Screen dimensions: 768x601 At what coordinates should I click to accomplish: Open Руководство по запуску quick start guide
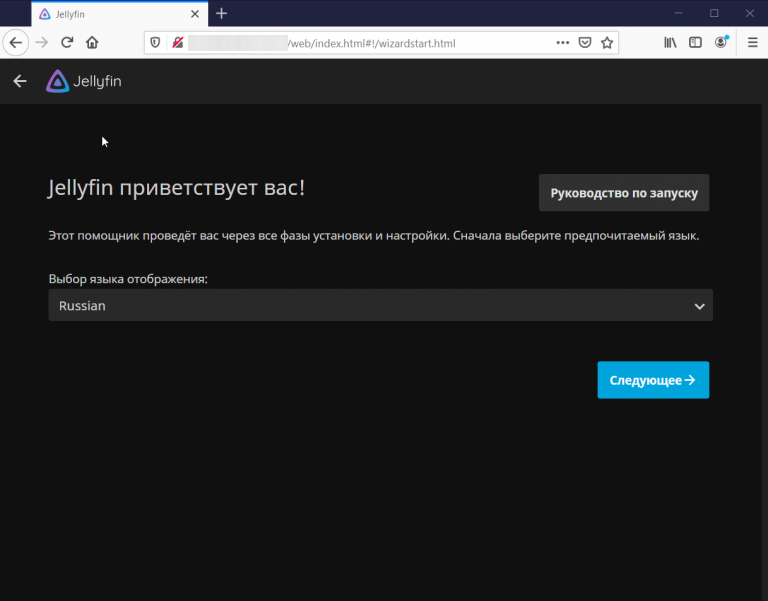pos(623,193)
